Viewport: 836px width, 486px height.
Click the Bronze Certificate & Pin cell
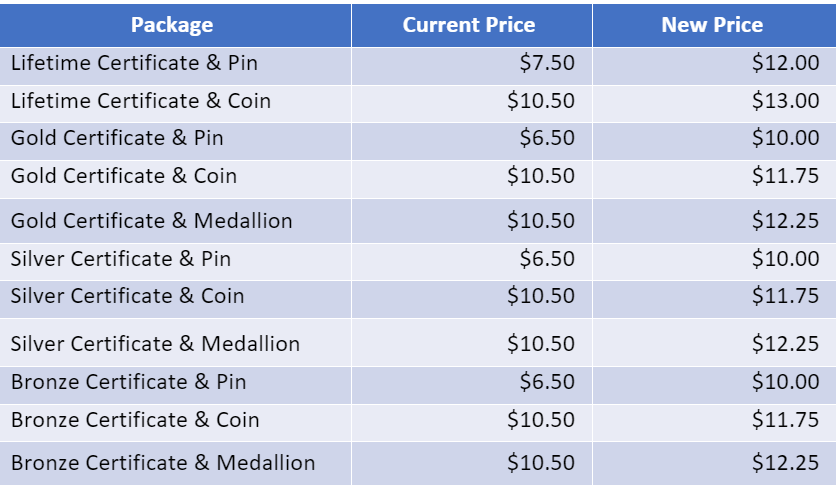pyautogui.click(x=129, y=382)
